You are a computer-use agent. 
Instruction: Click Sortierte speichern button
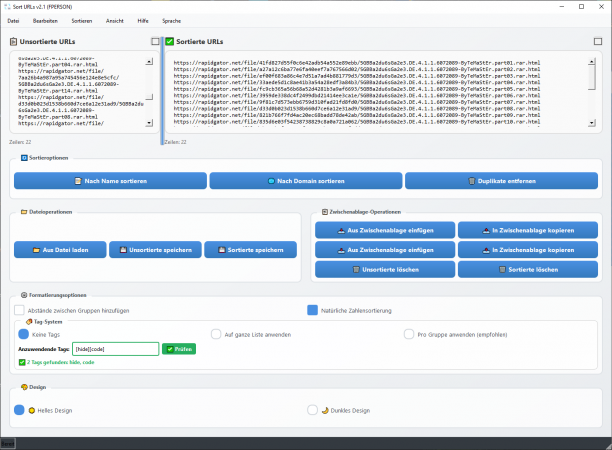click(x=251, y=250)
